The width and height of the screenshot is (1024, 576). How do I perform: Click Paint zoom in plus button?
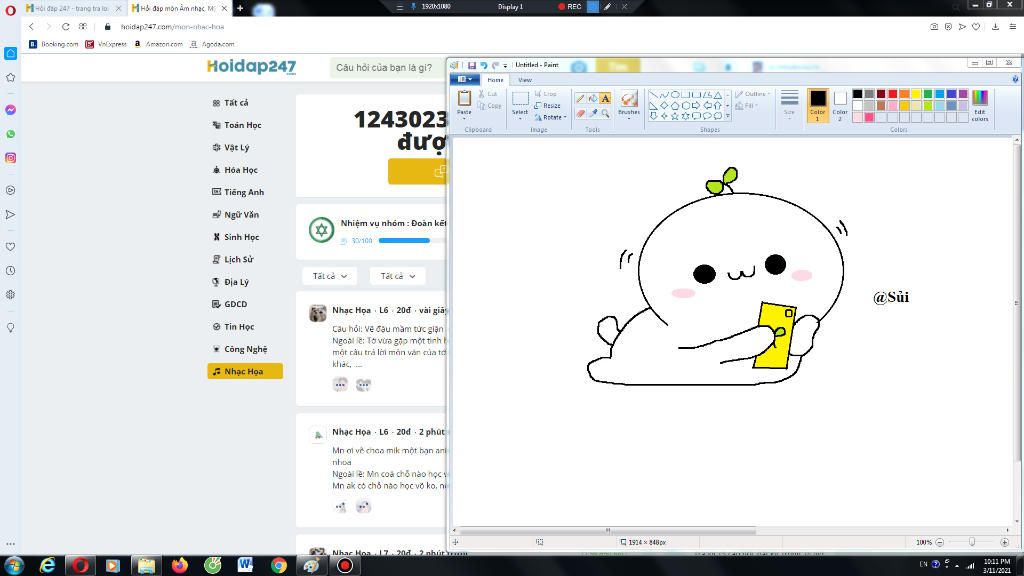pos(1004,542)
